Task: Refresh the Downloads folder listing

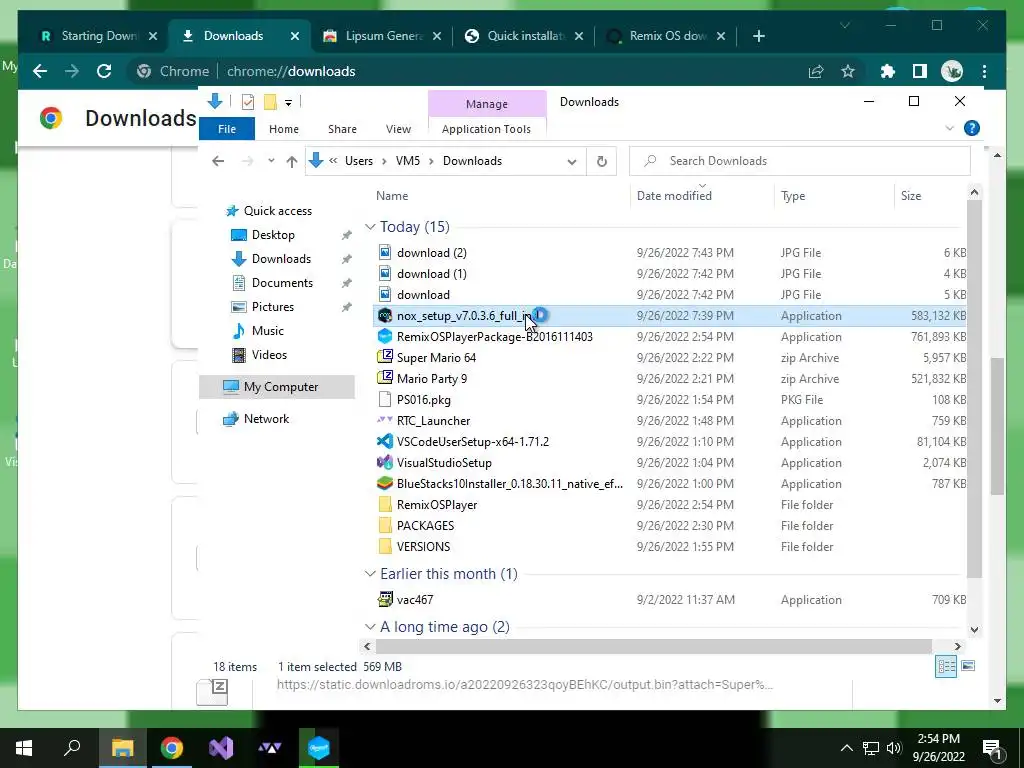Action: pos(601,161)
